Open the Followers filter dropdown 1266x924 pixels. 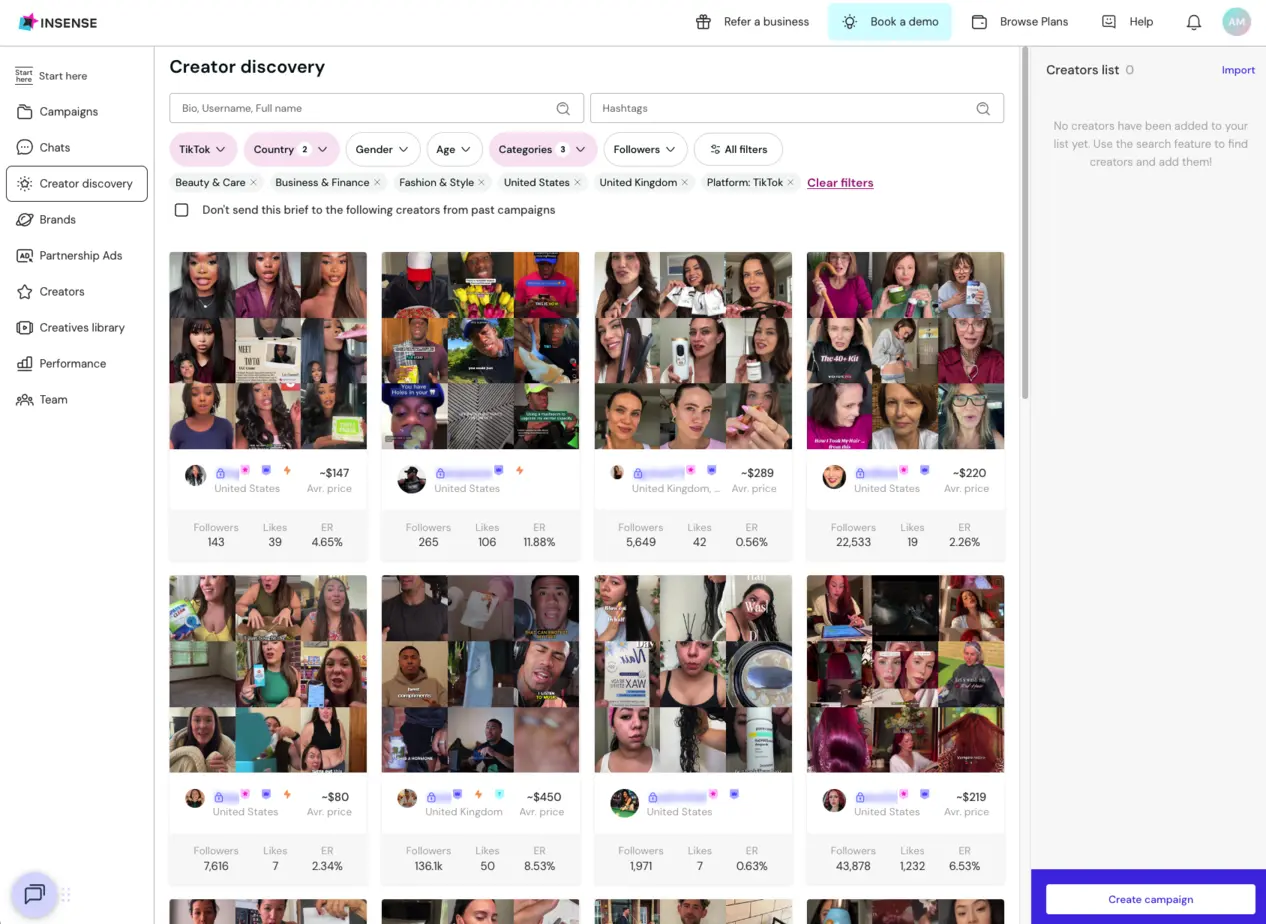tap(644, 149)
